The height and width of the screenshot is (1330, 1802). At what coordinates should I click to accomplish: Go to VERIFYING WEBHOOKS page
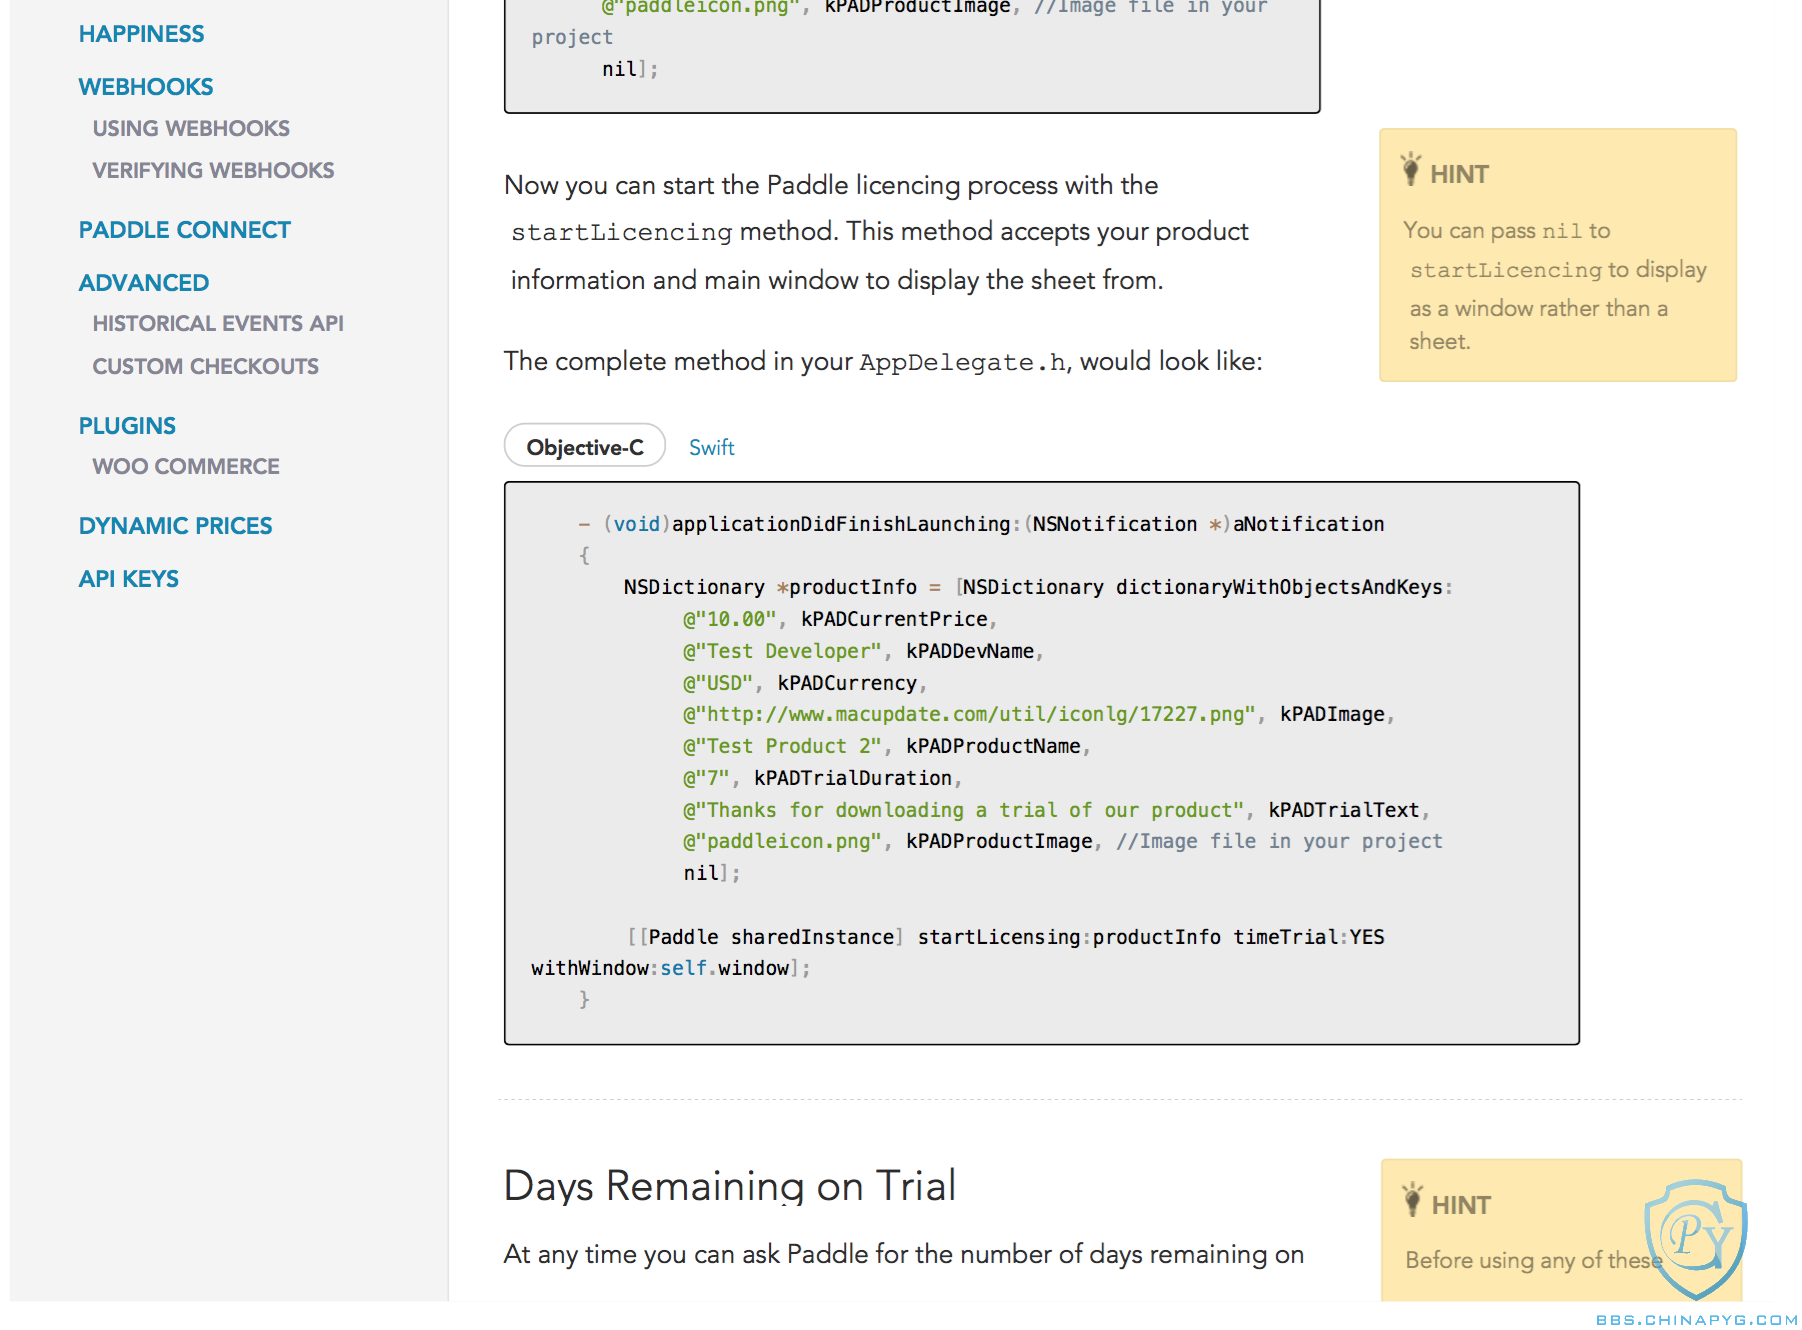click(213, 170)
